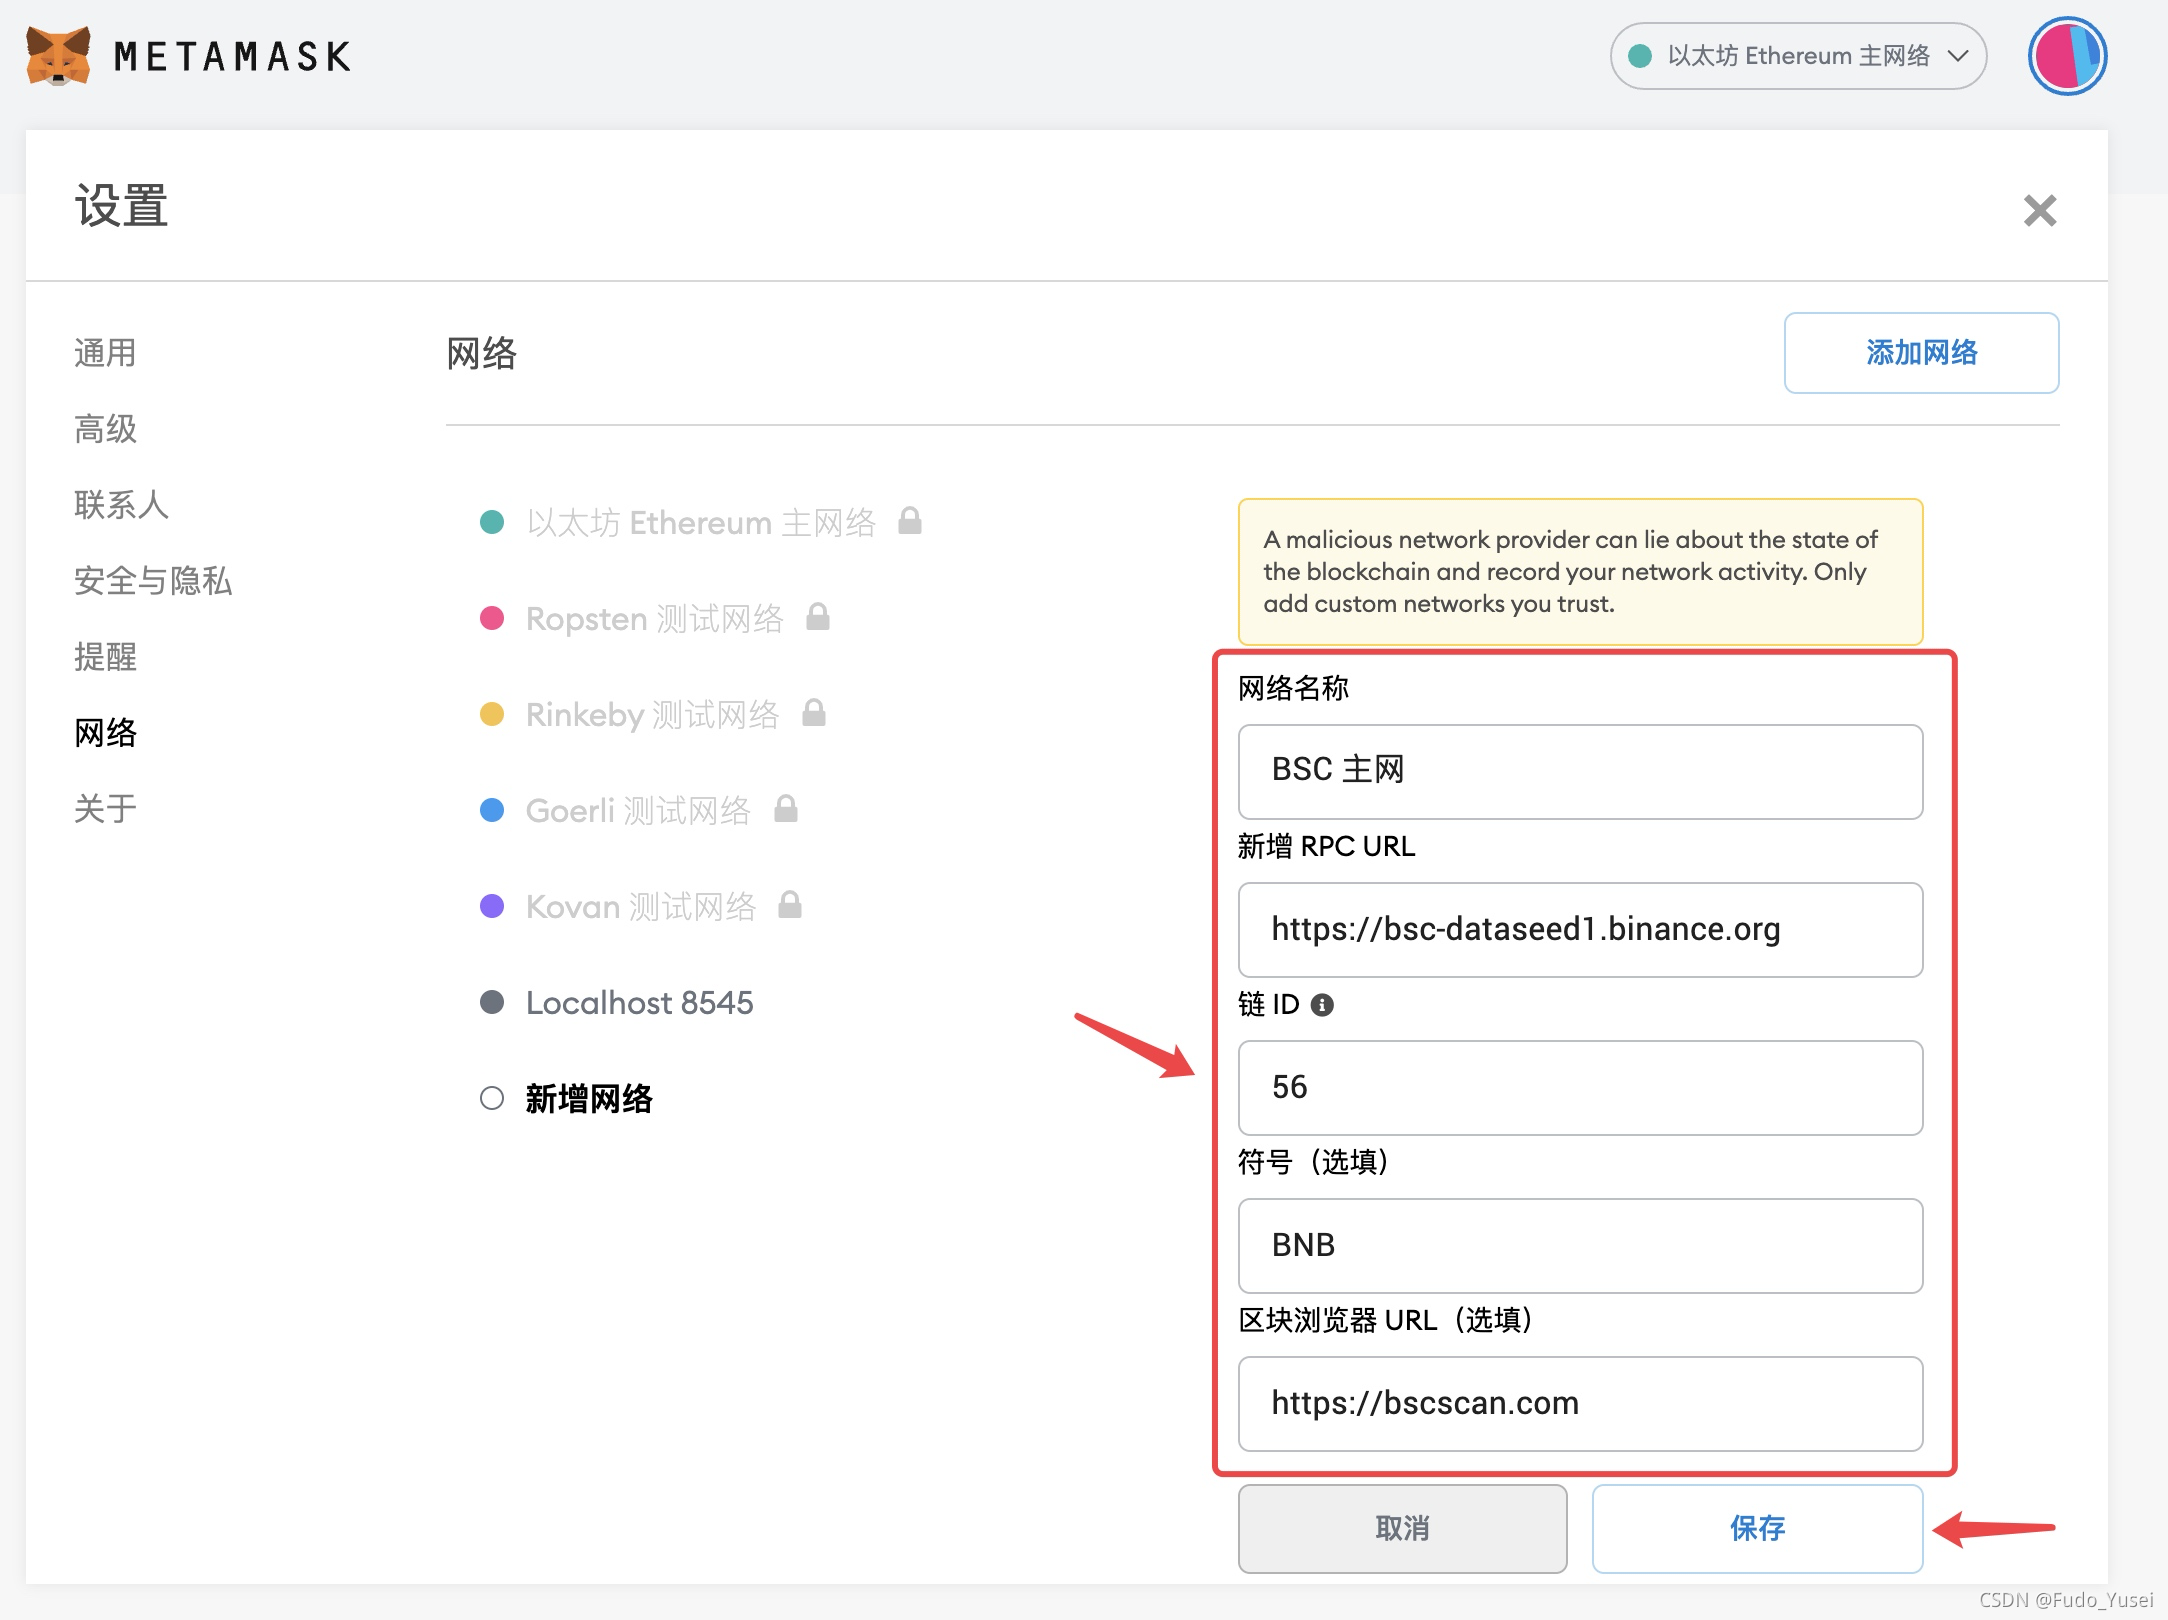Select Kovan 测试网络 in the list
Image resolution: width=2168 pixels, height=1620 pixels.
pos(641,906)
